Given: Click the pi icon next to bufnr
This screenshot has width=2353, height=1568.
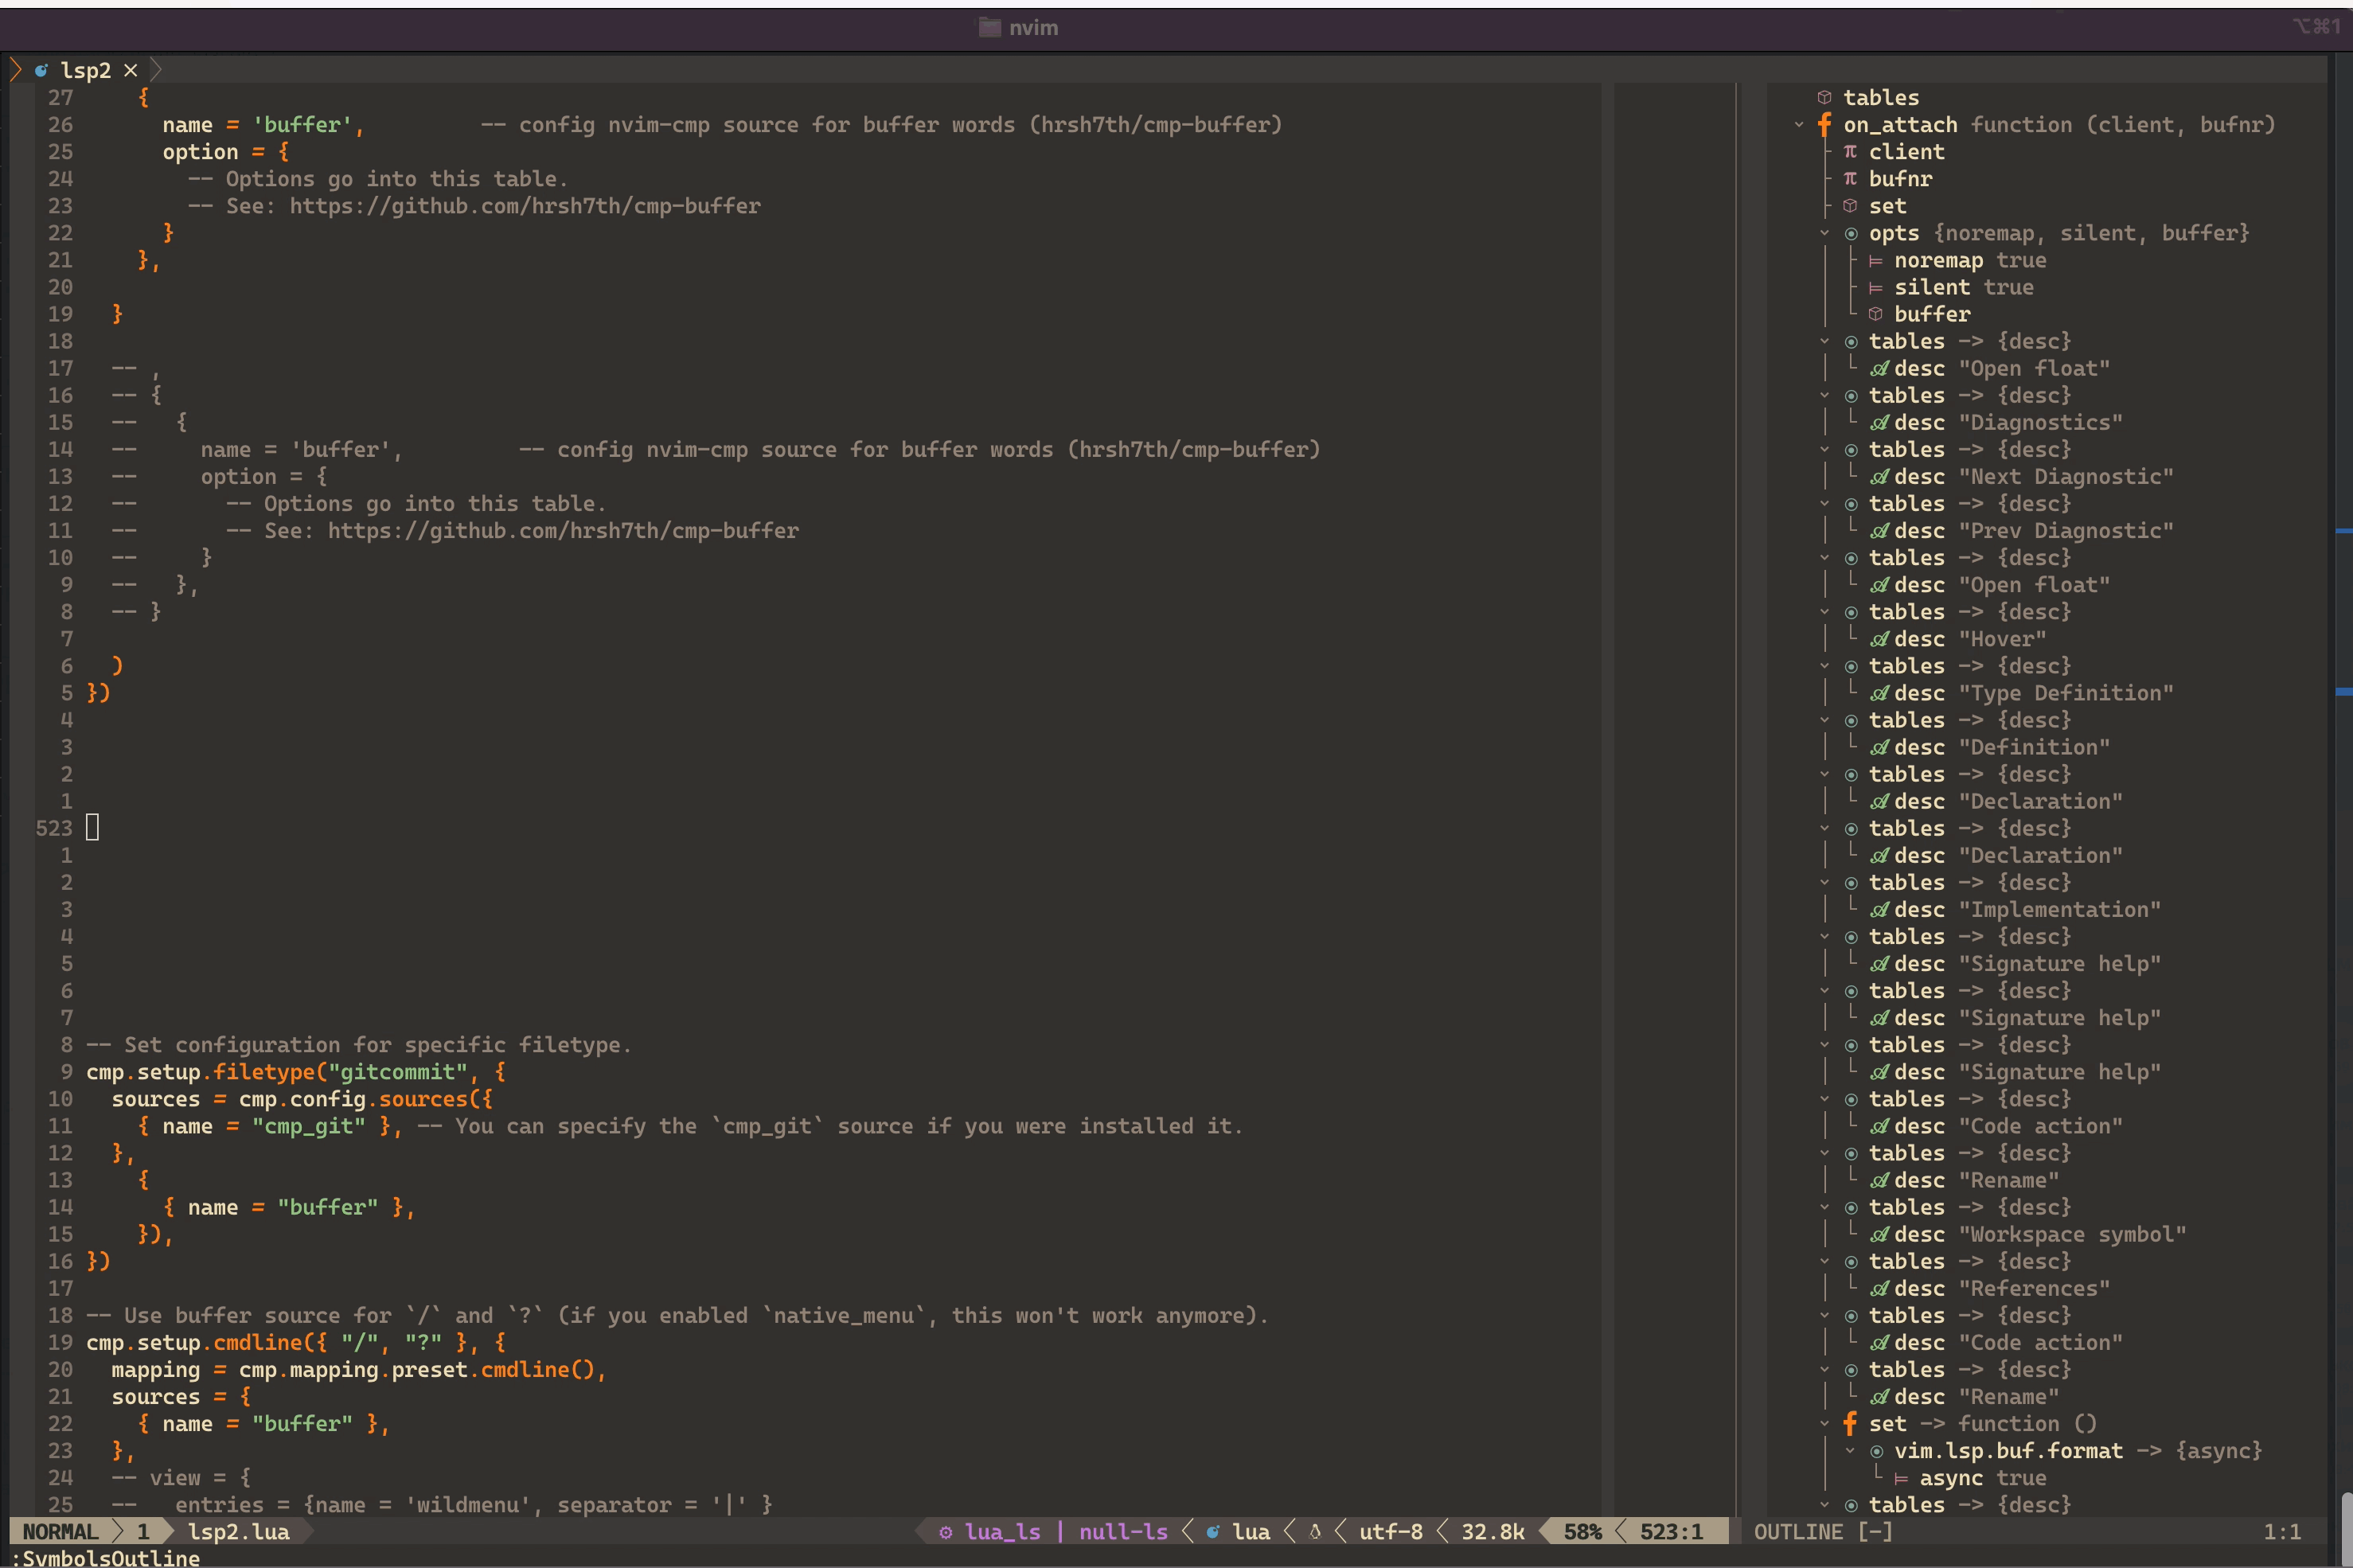Looking at the screenshot, I should point(1850,179).
